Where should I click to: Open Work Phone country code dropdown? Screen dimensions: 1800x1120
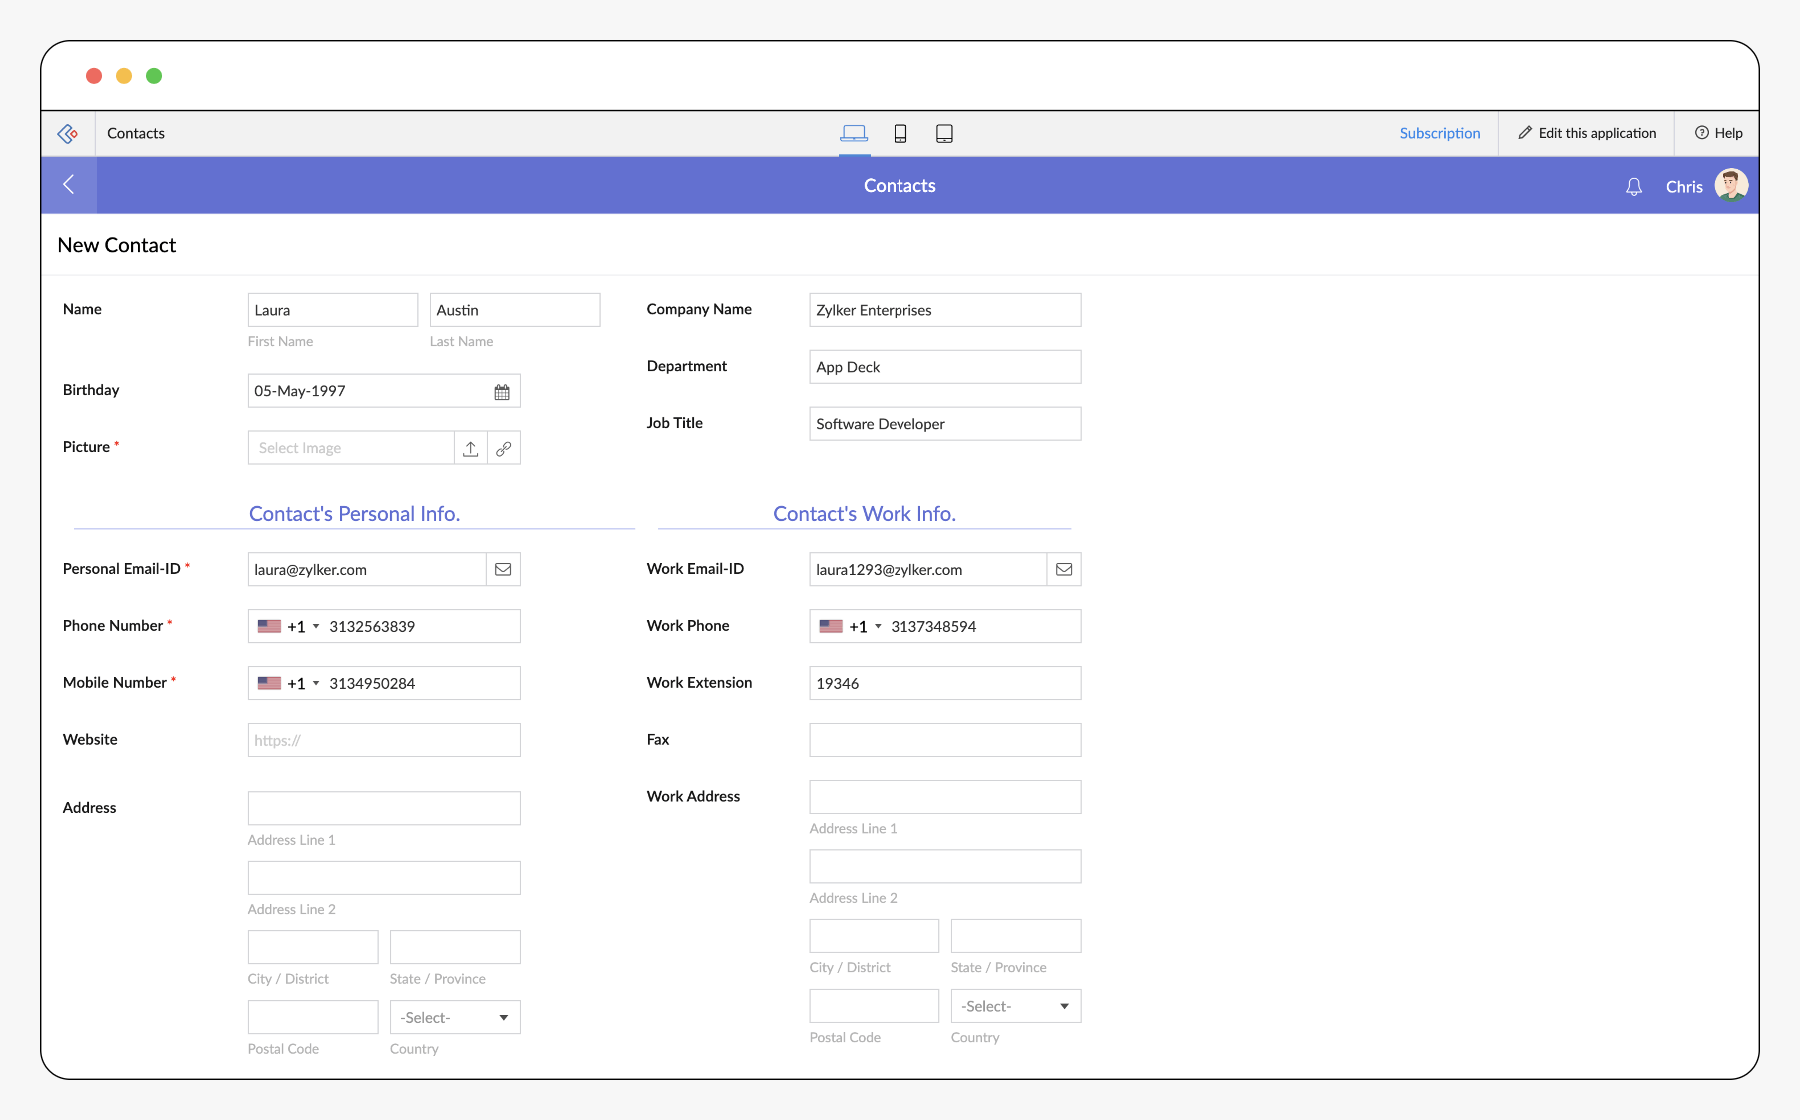pos(852,627)
